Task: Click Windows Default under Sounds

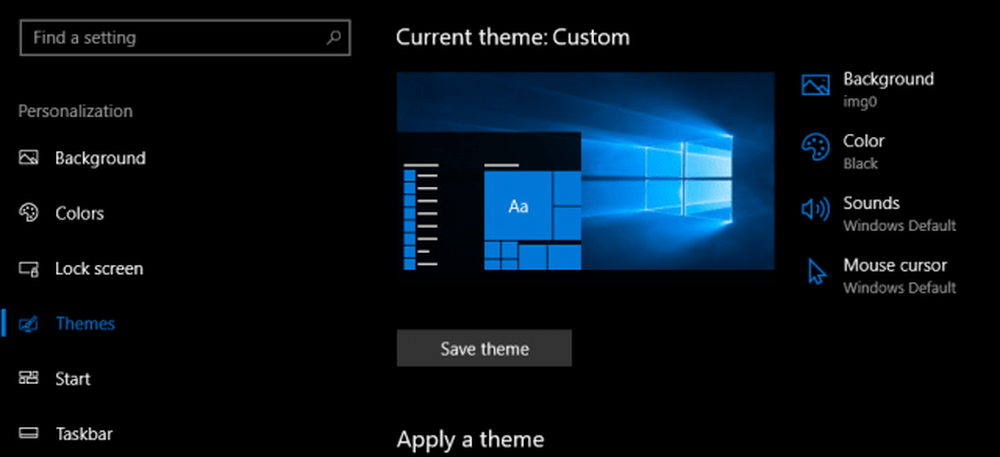Action: pyautogui.click(x=899, y=225)
